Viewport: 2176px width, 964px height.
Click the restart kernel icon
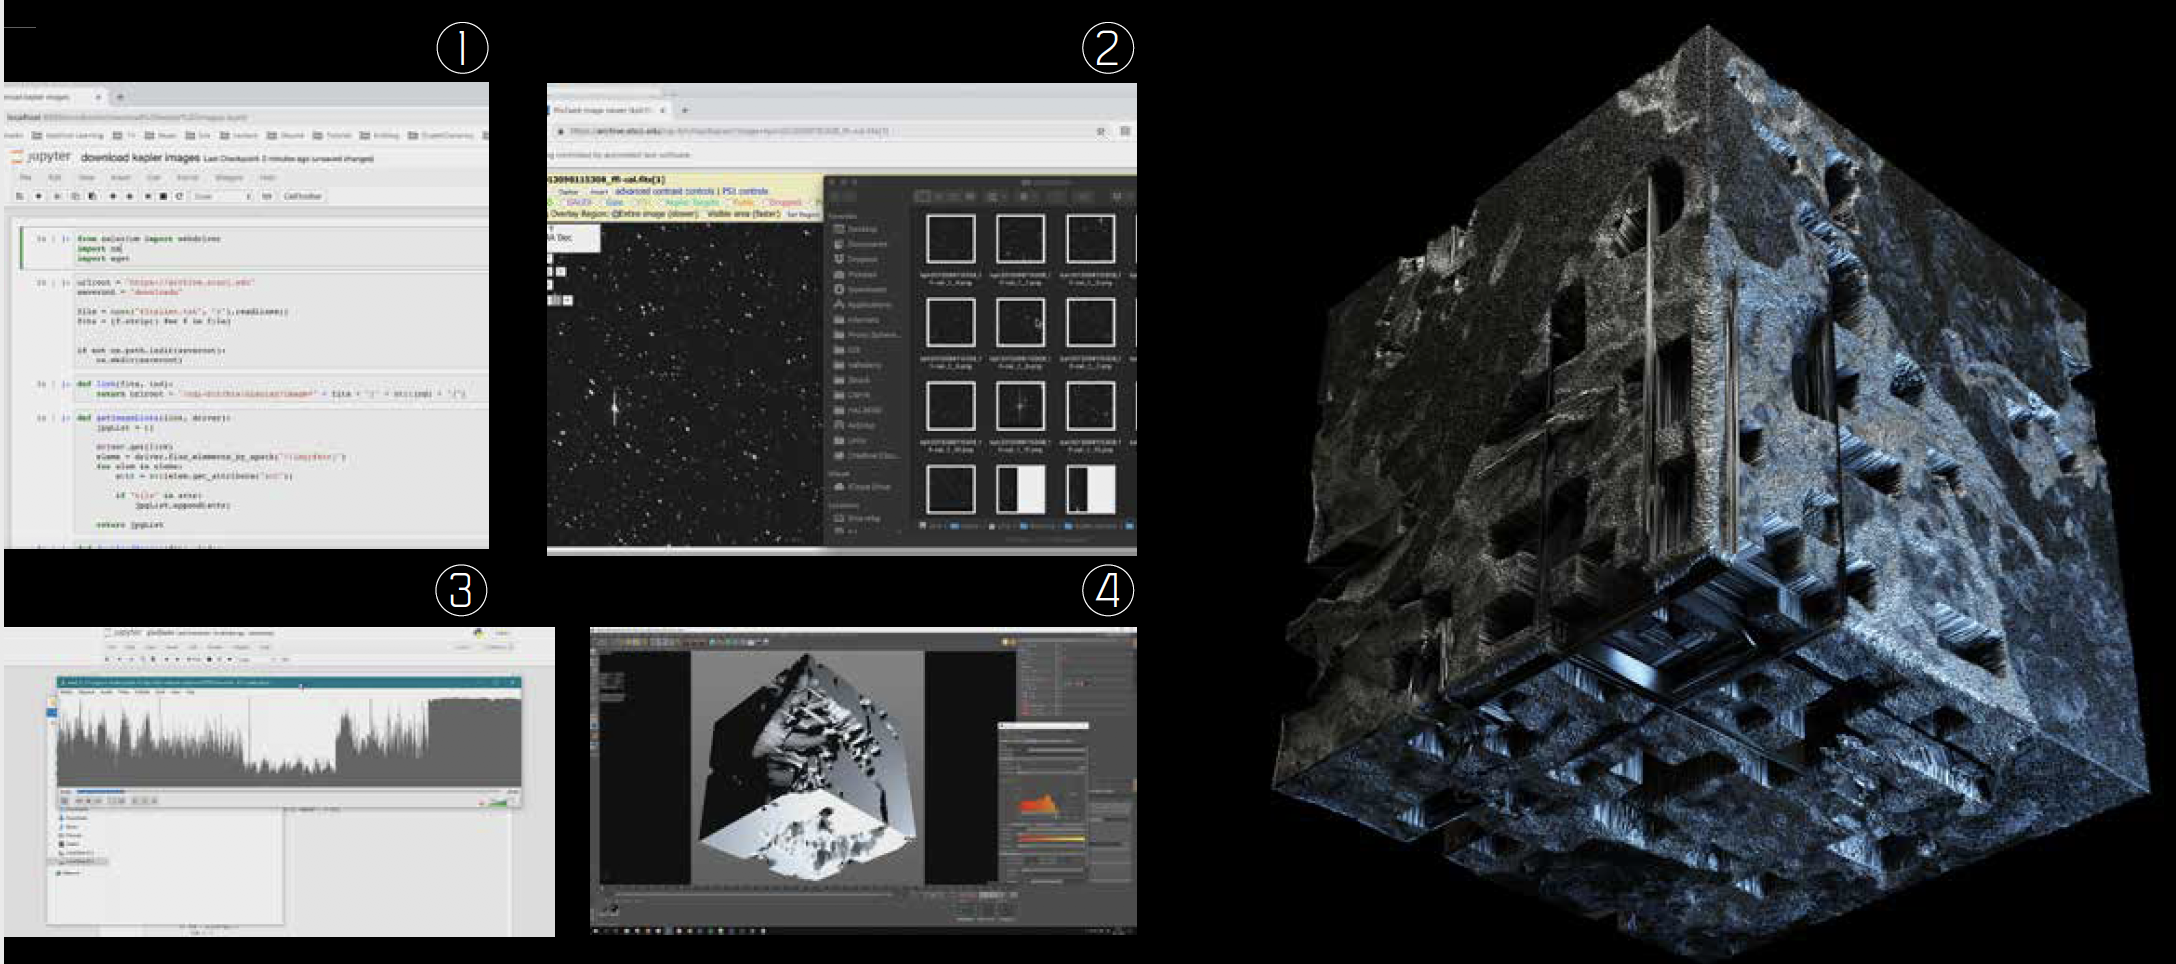click(179, 196)
